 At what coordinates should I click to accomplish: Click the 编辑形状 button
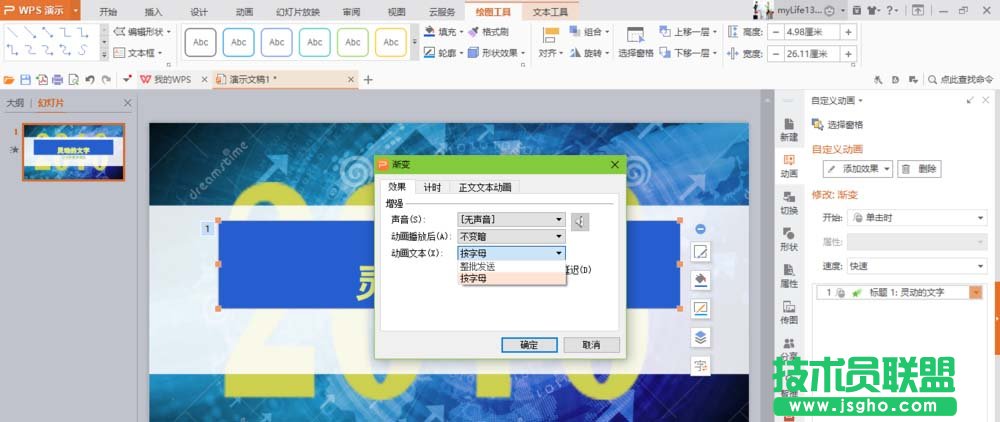click(141, 31)
